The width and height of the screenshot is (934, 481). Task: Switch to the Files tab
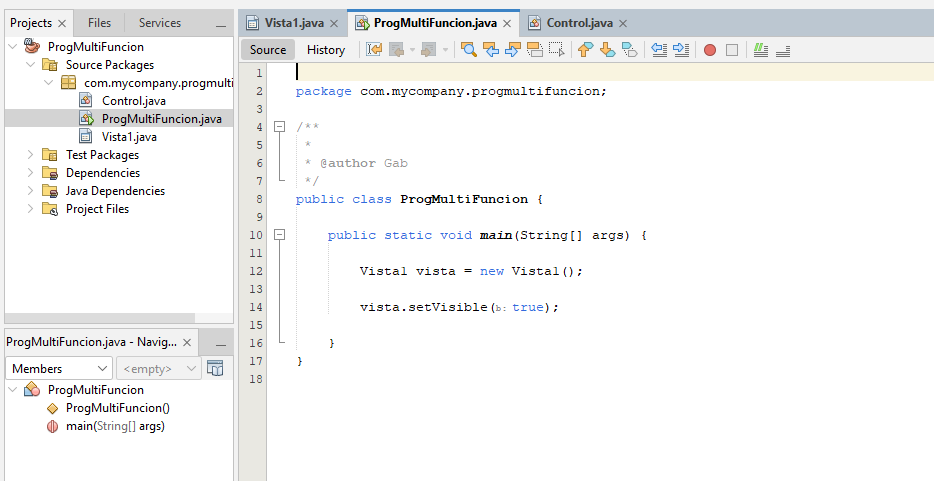pyautogui.click(x=99, y=23)
